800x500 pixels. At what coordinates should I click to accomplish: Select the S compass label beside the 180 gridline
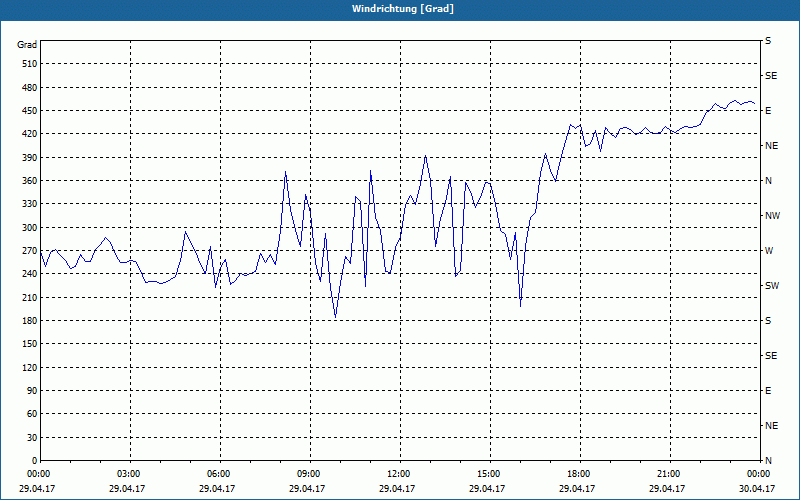(768, 321)
